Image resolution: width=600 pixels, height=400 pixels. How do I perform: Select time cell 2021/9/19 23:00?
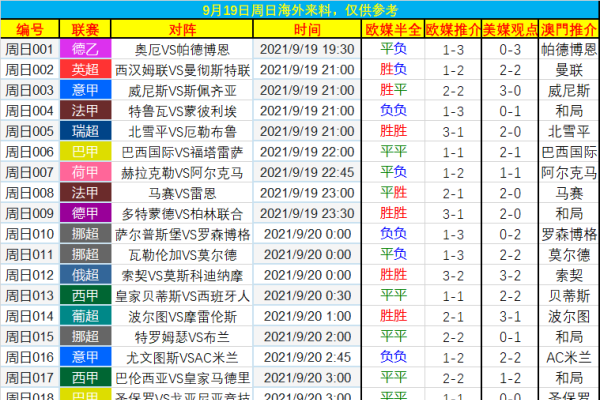[x=307, y=193]
